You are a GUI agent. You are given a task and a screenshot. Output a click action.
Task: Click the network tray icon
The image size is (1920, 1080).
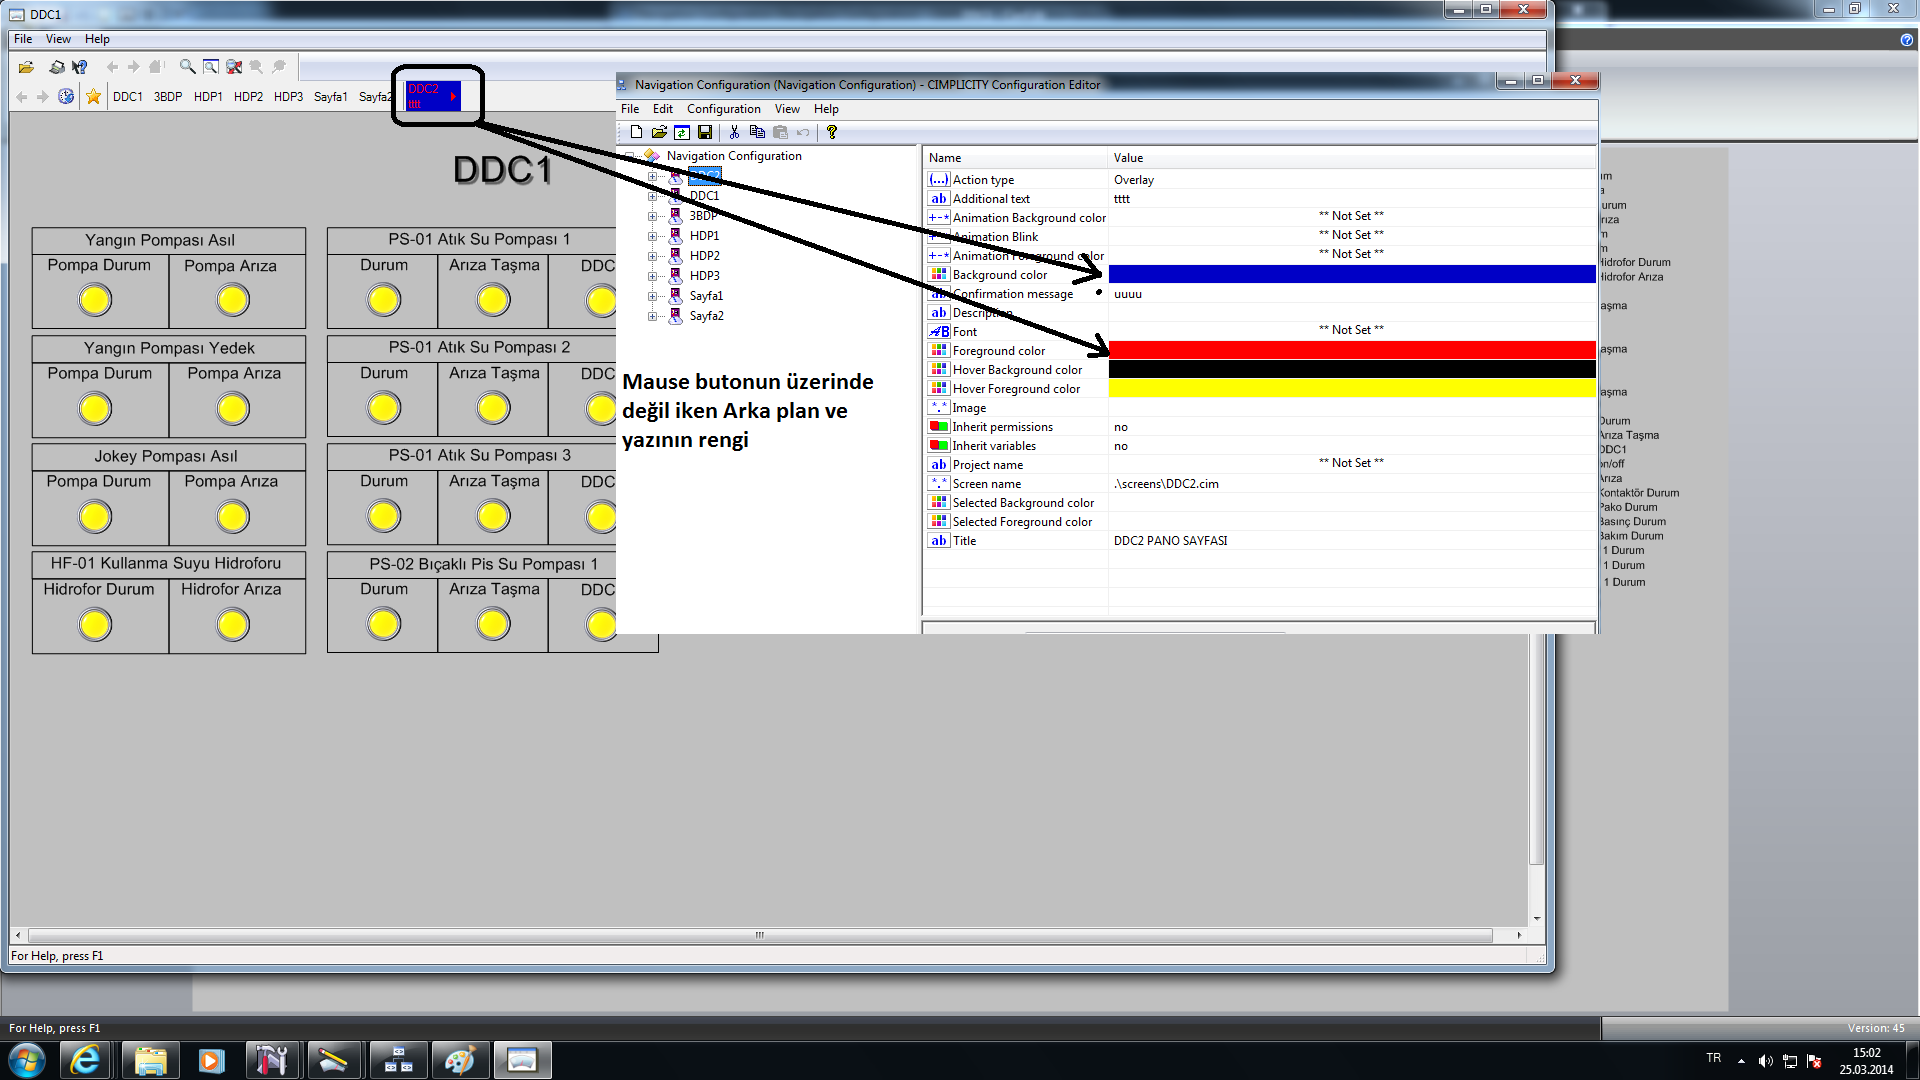pyautogui.click(x=1790, y=1061)
